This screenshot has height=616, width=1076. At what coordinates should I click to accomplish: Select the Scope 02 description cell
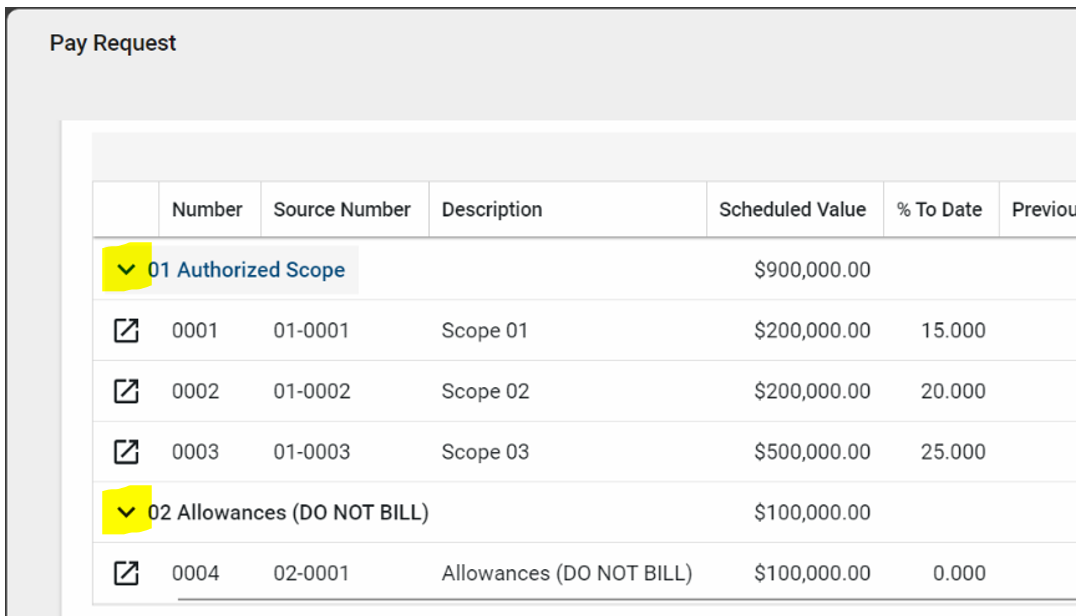[485, 391]
